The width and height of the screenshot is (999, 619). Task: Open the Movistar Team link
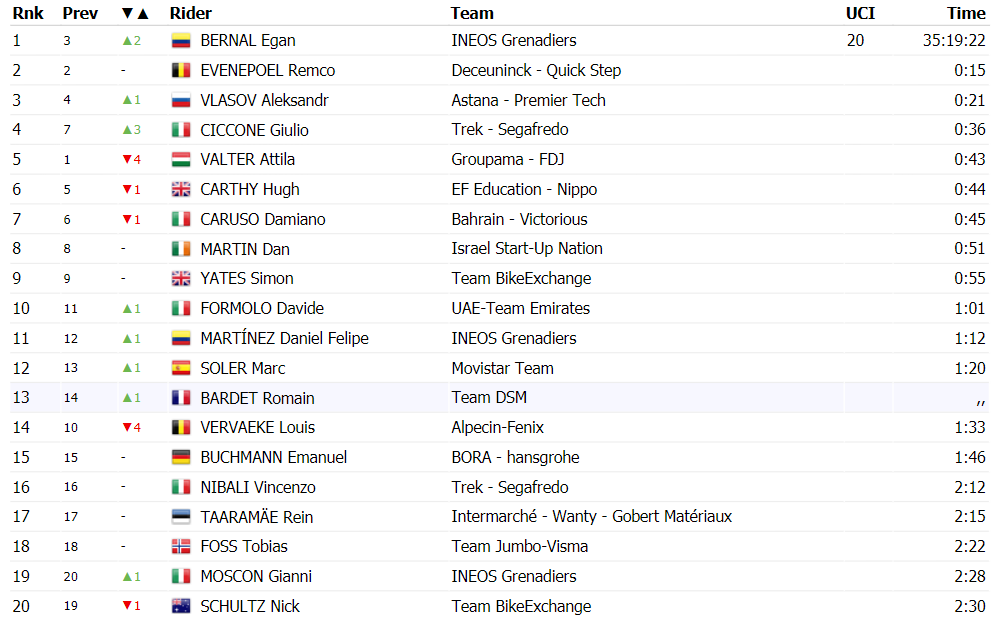pyautogui.click(x=503, y=368)
